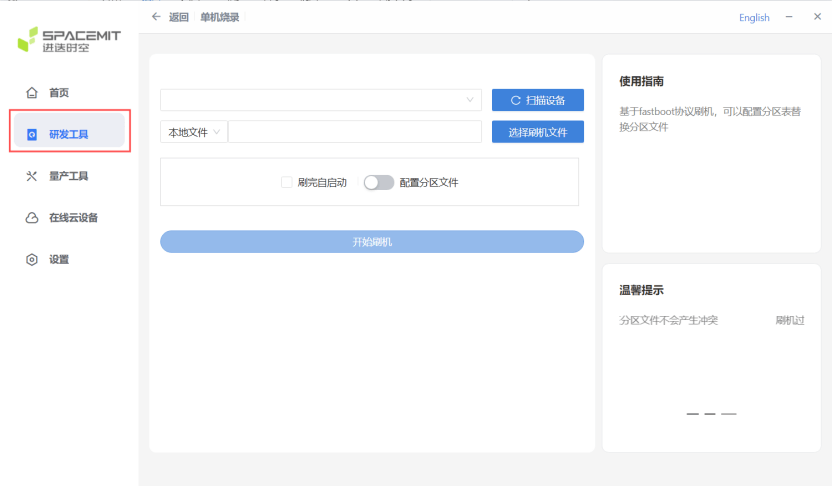Minimize the window
Screen dimensions: 832x486
tap(789, 17)
